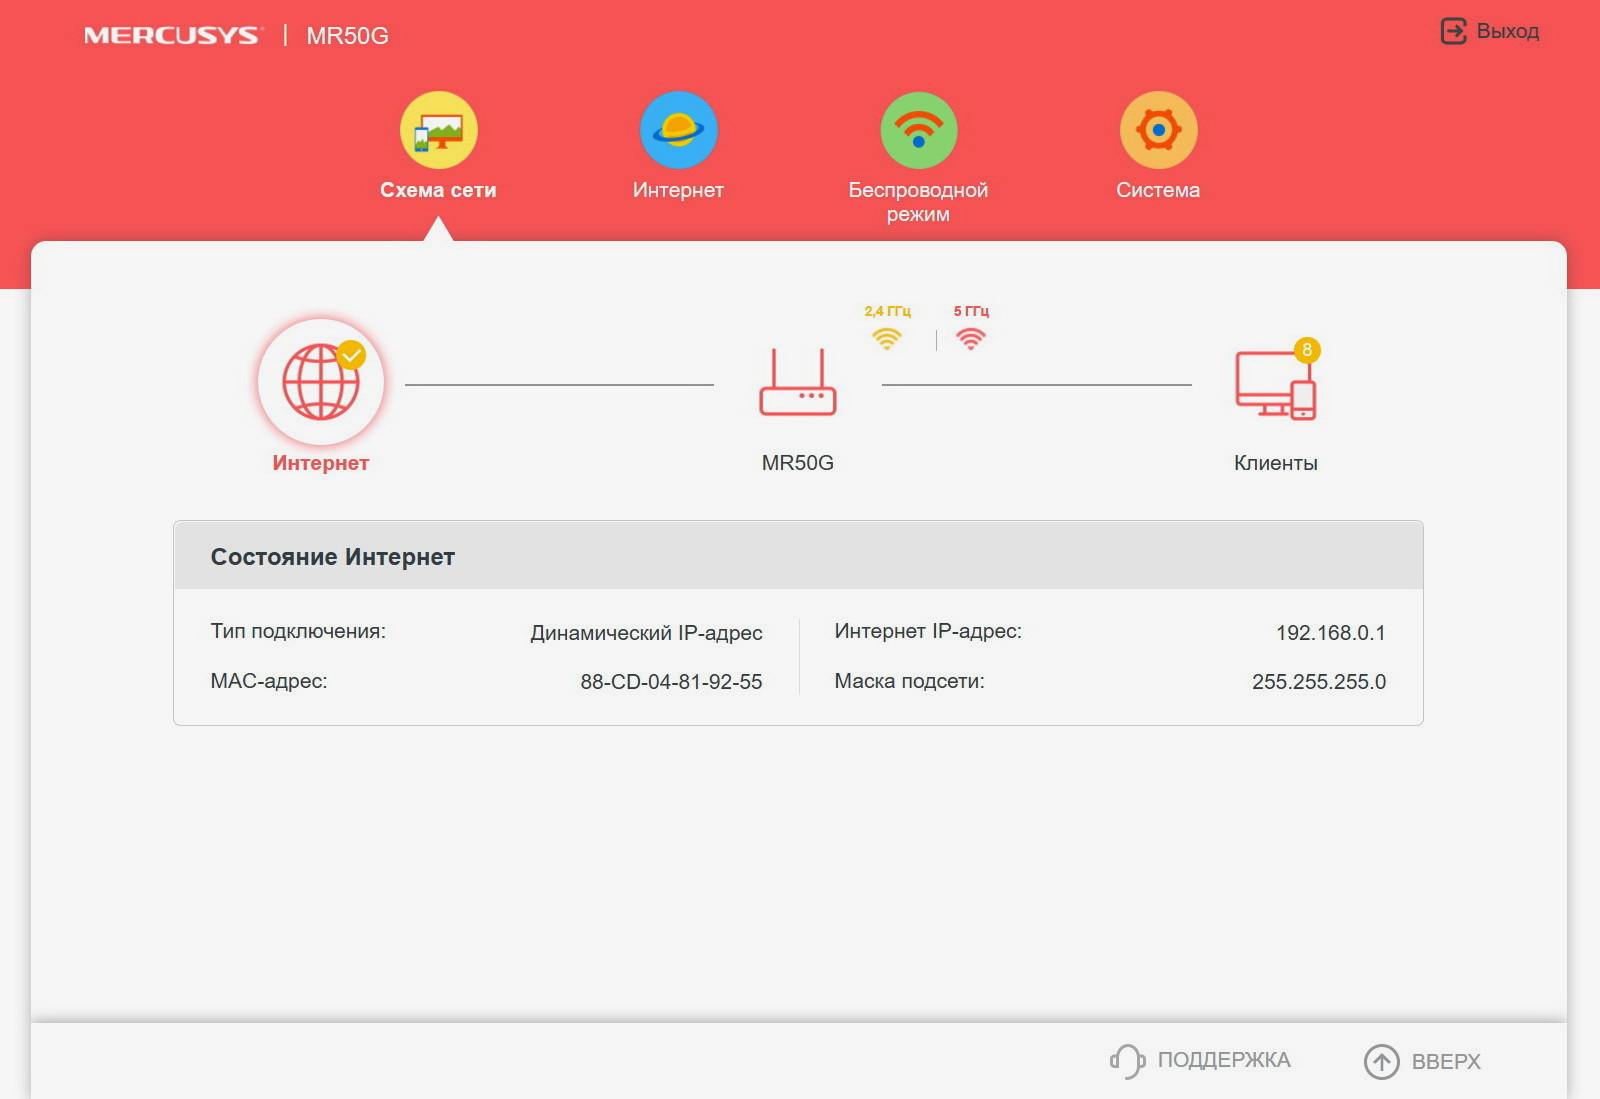Viewport: 1600px width, 1099px height.
Task: Click the Mercusys logo in header
Action: click(171, 36)
